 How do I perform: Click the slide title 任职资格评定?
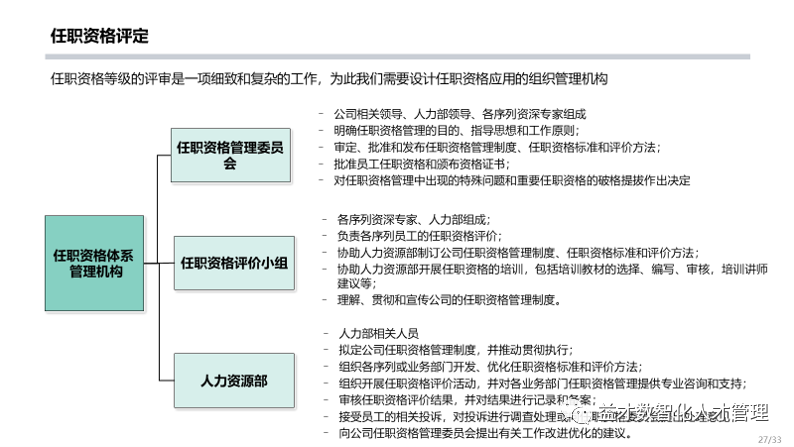click(99, 36)
